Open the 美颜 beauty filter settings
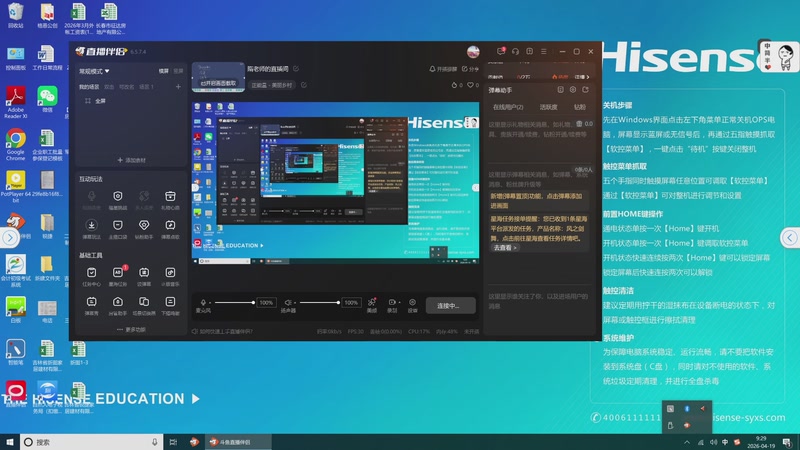The image size is (800, 450). pyautogui.click(x=372, y=305)
